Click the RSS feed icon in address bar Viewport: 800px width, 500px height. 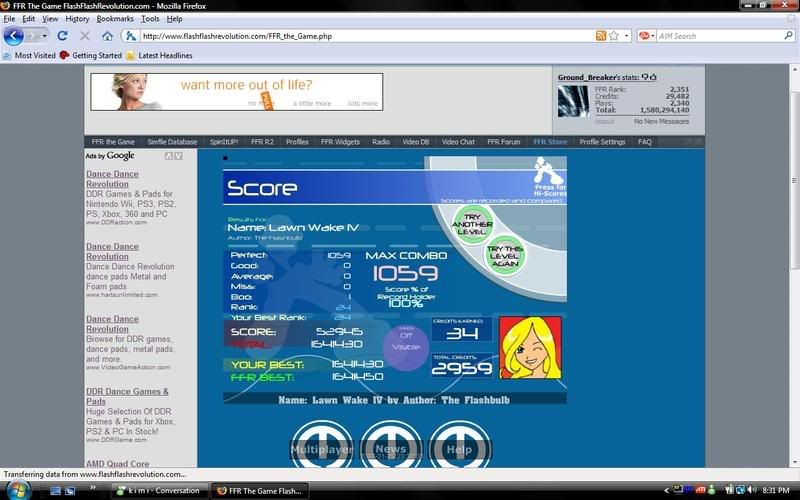pyautogui.click(x=600, y=36)
